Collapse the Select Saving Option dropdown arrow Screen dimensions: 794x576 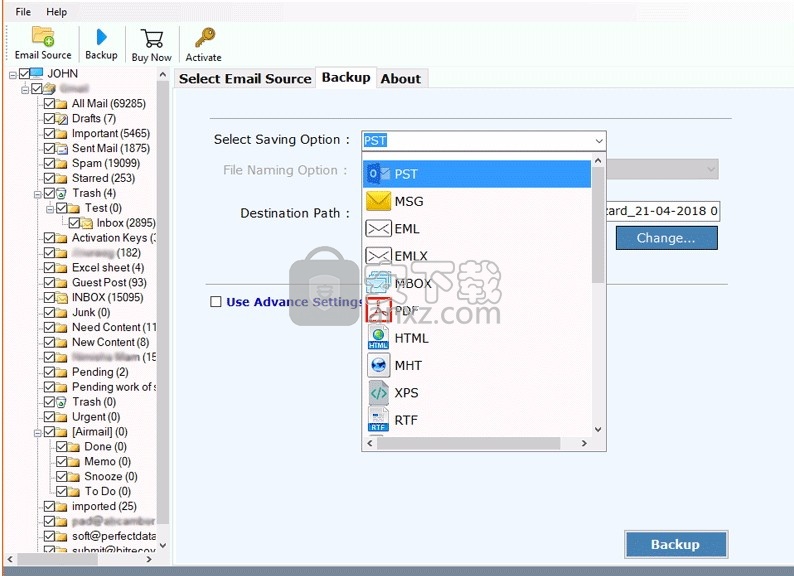598,141
